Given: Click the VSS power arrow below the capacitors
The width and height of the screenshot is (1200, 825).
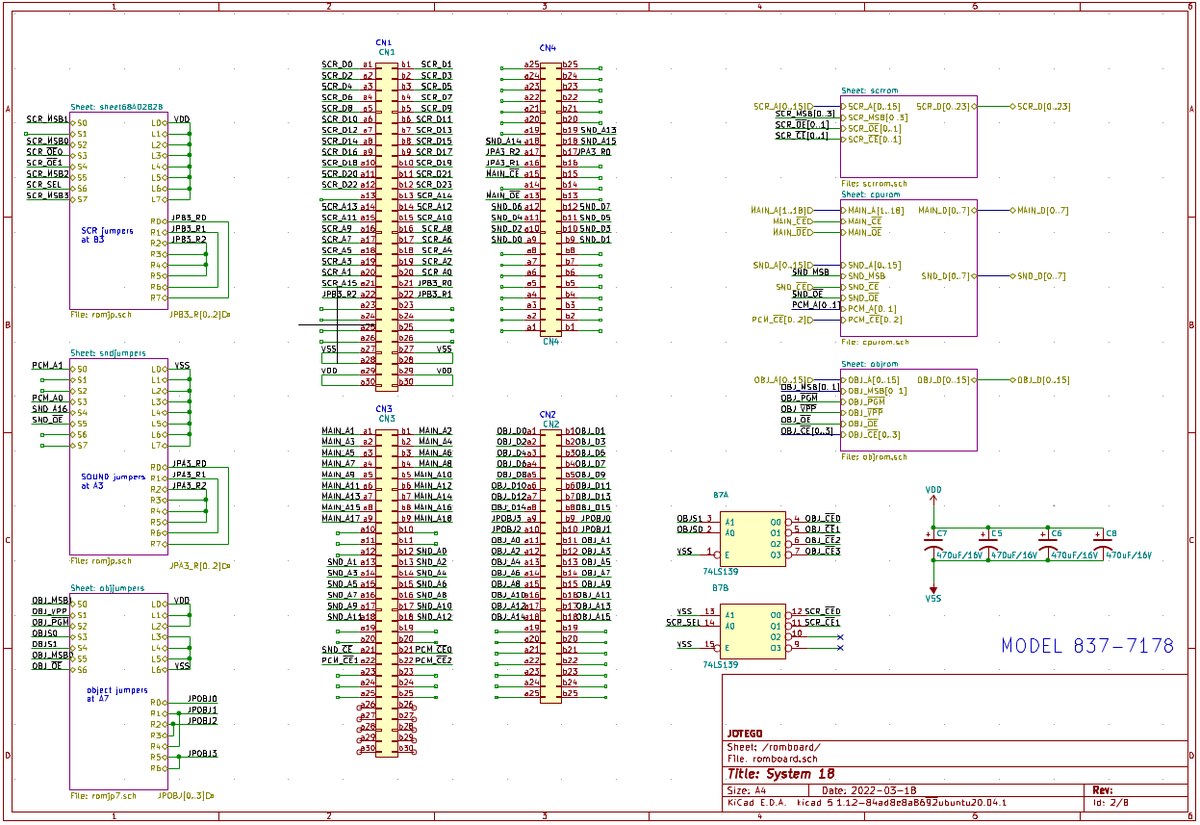Looking at the screenshot, I should [933, 589].
